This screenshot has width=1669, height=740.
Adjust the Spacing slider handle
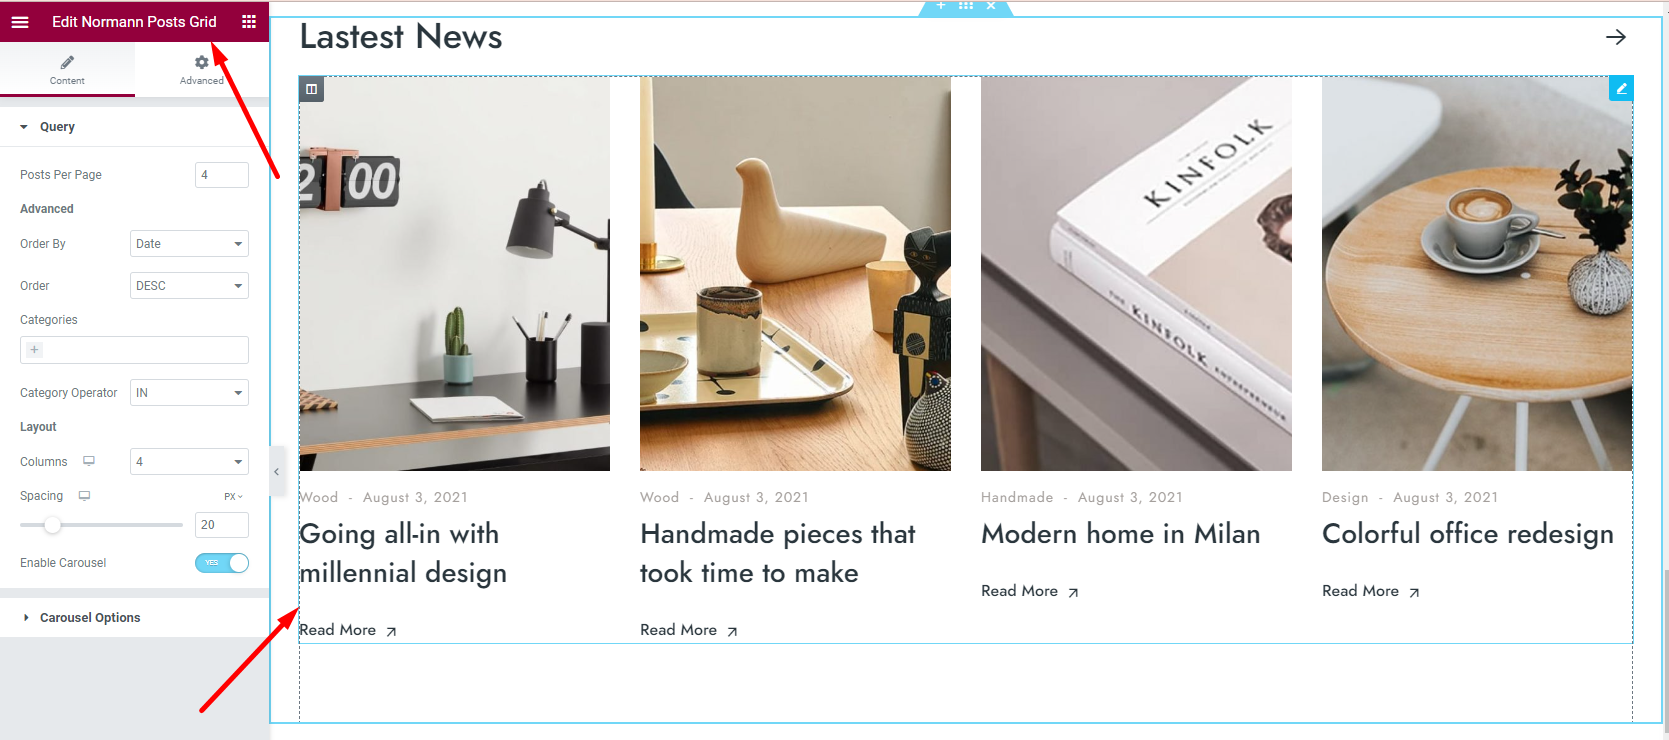click(x=53, y=525)
